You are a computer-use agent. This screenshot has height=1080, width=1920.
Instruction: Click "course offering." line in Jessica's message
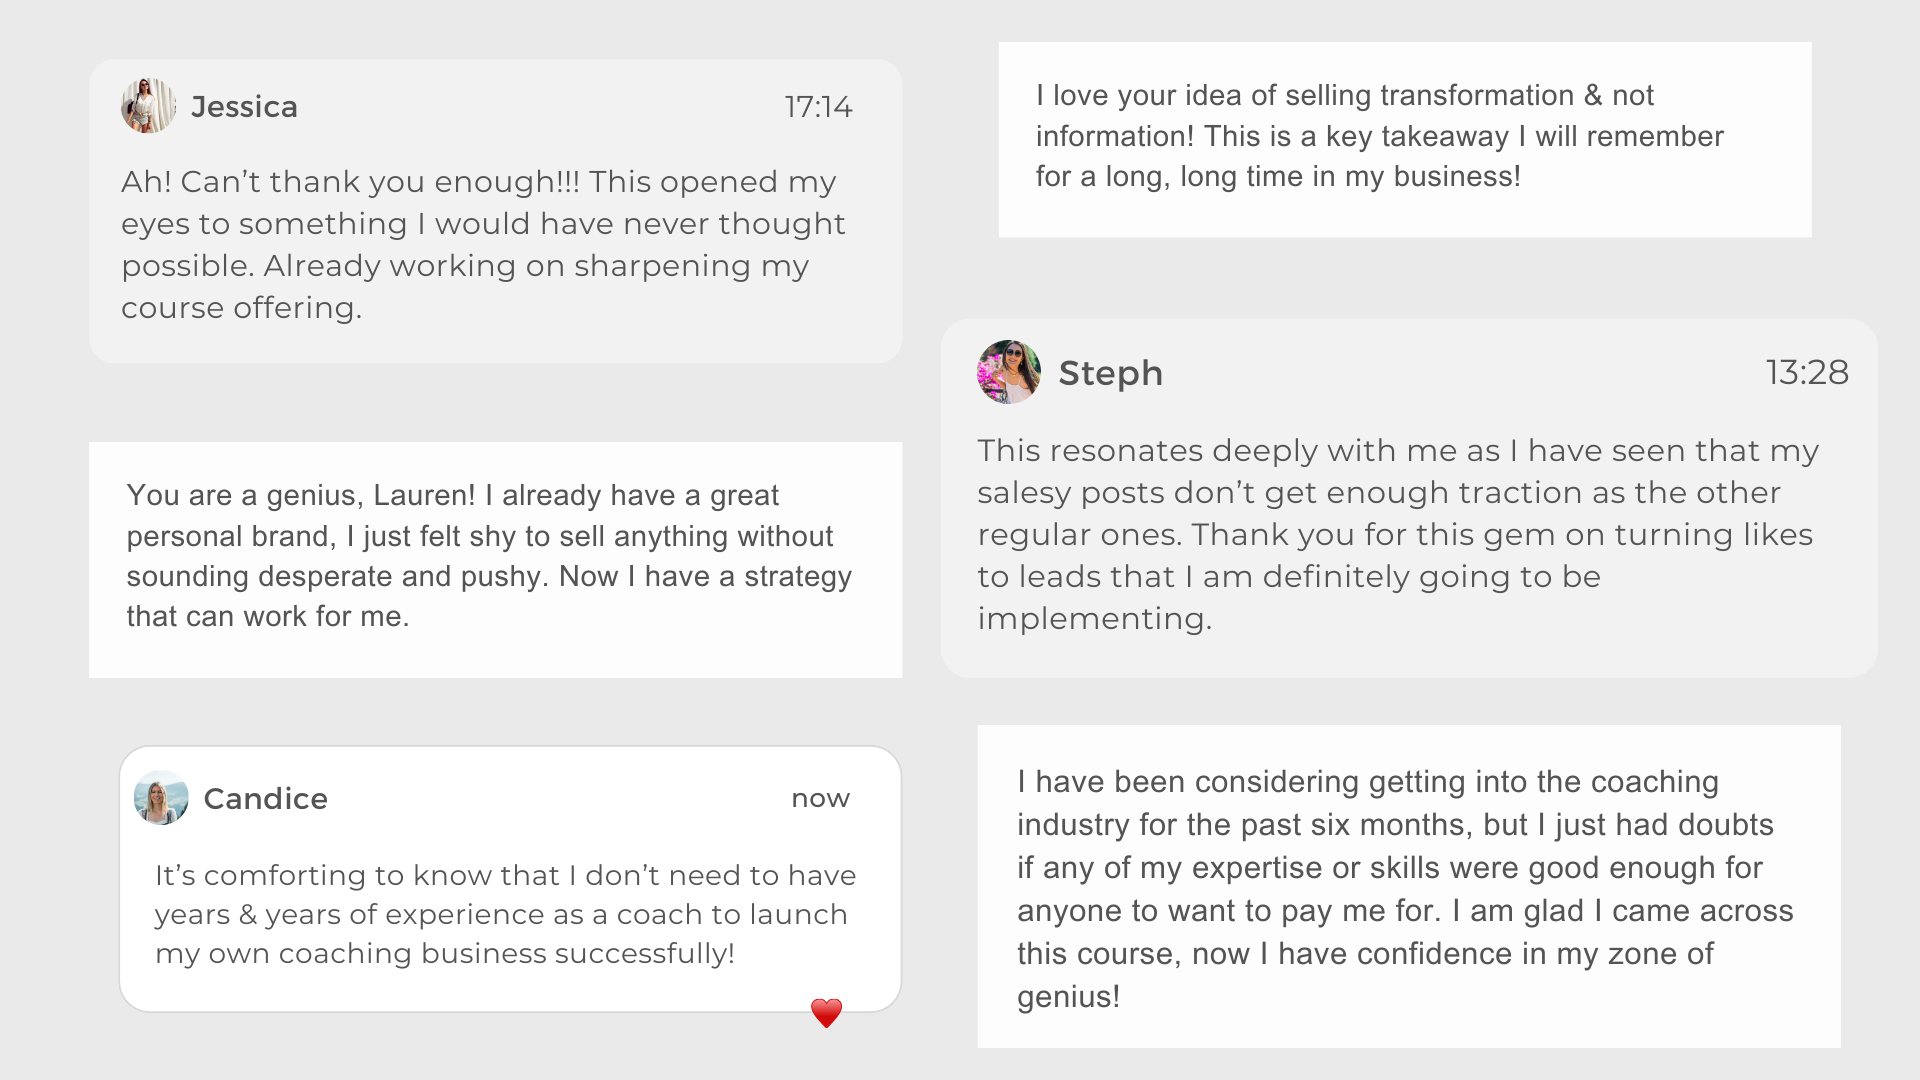[x=241, y=308]
